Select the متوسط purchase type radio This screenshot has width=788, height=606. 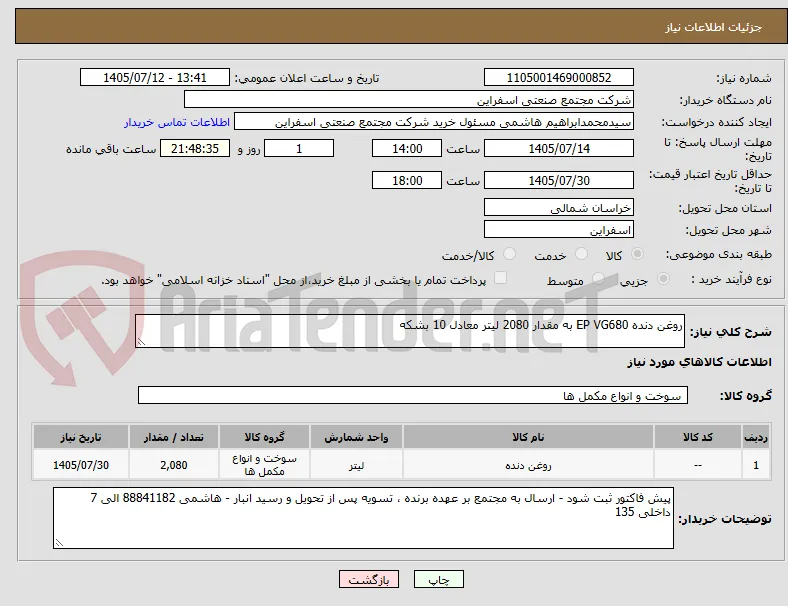click(x=598, y=279)
